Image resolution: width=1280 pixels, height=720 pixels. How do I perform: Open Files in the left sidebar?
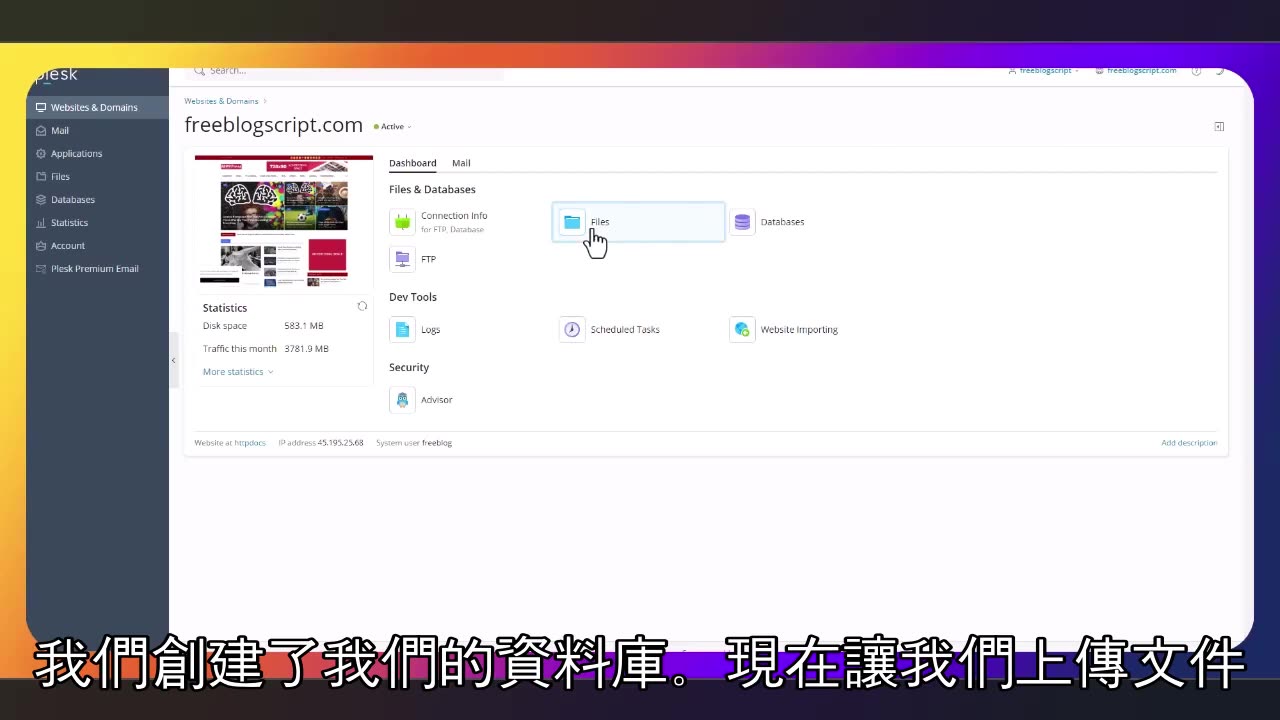pos(97,176)
